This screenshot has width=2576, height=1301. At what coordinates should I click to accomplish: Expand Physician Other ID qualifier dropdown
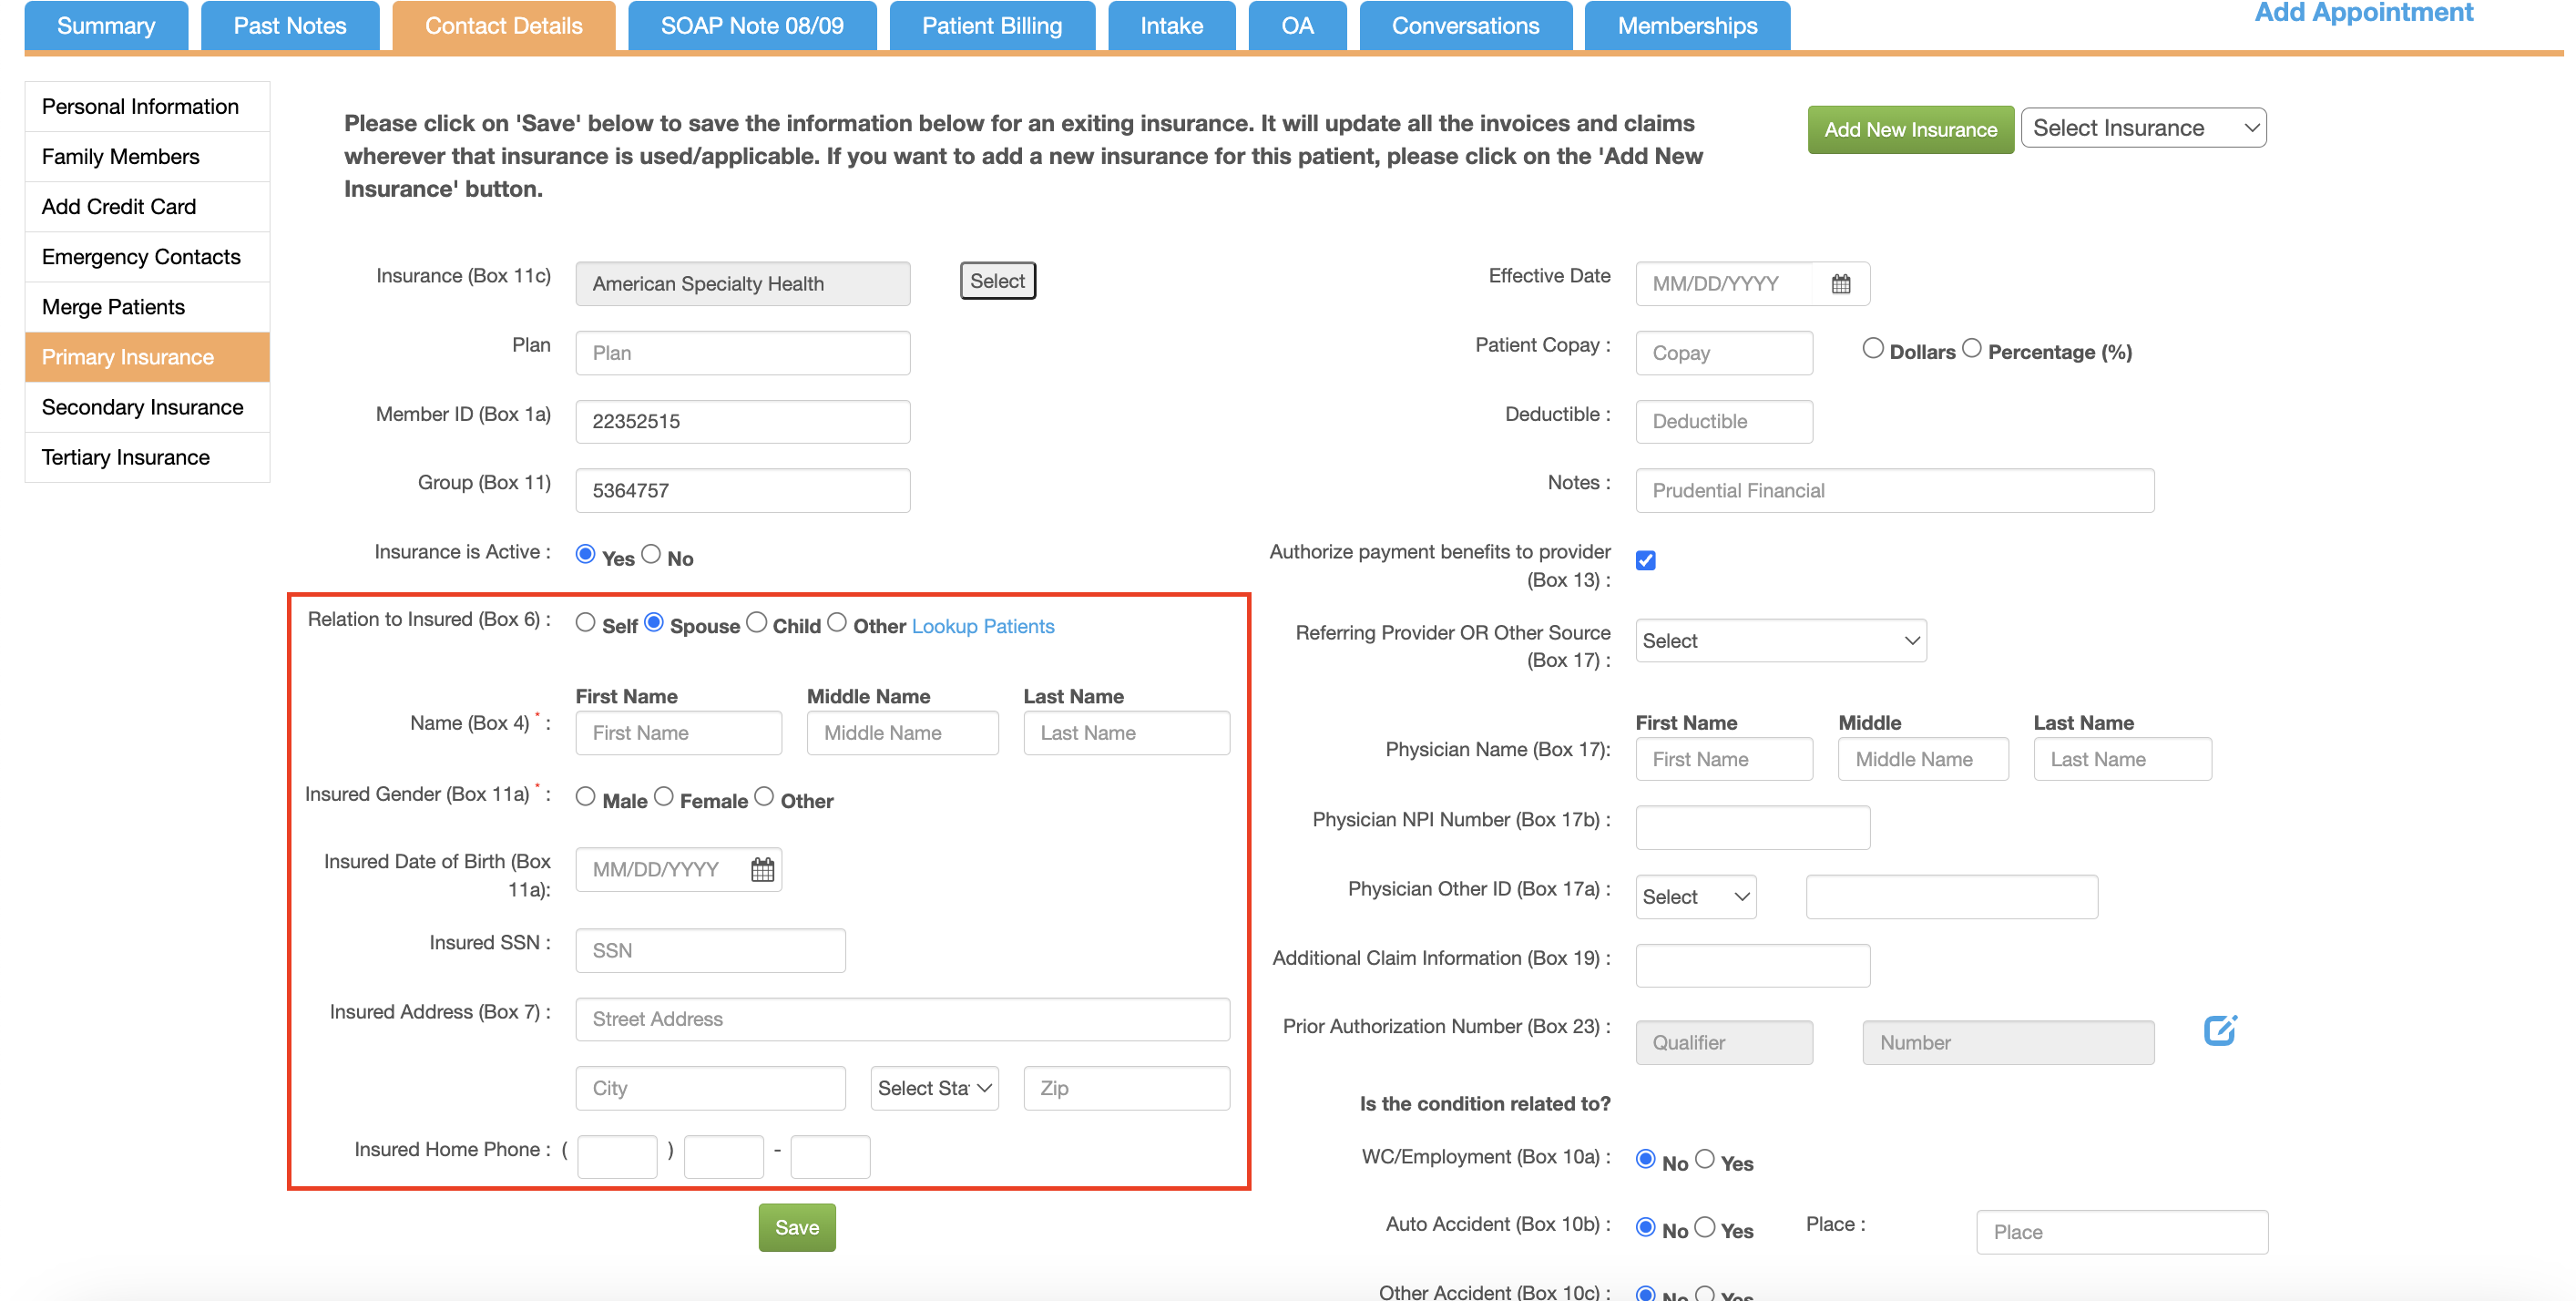point(1695,897)
